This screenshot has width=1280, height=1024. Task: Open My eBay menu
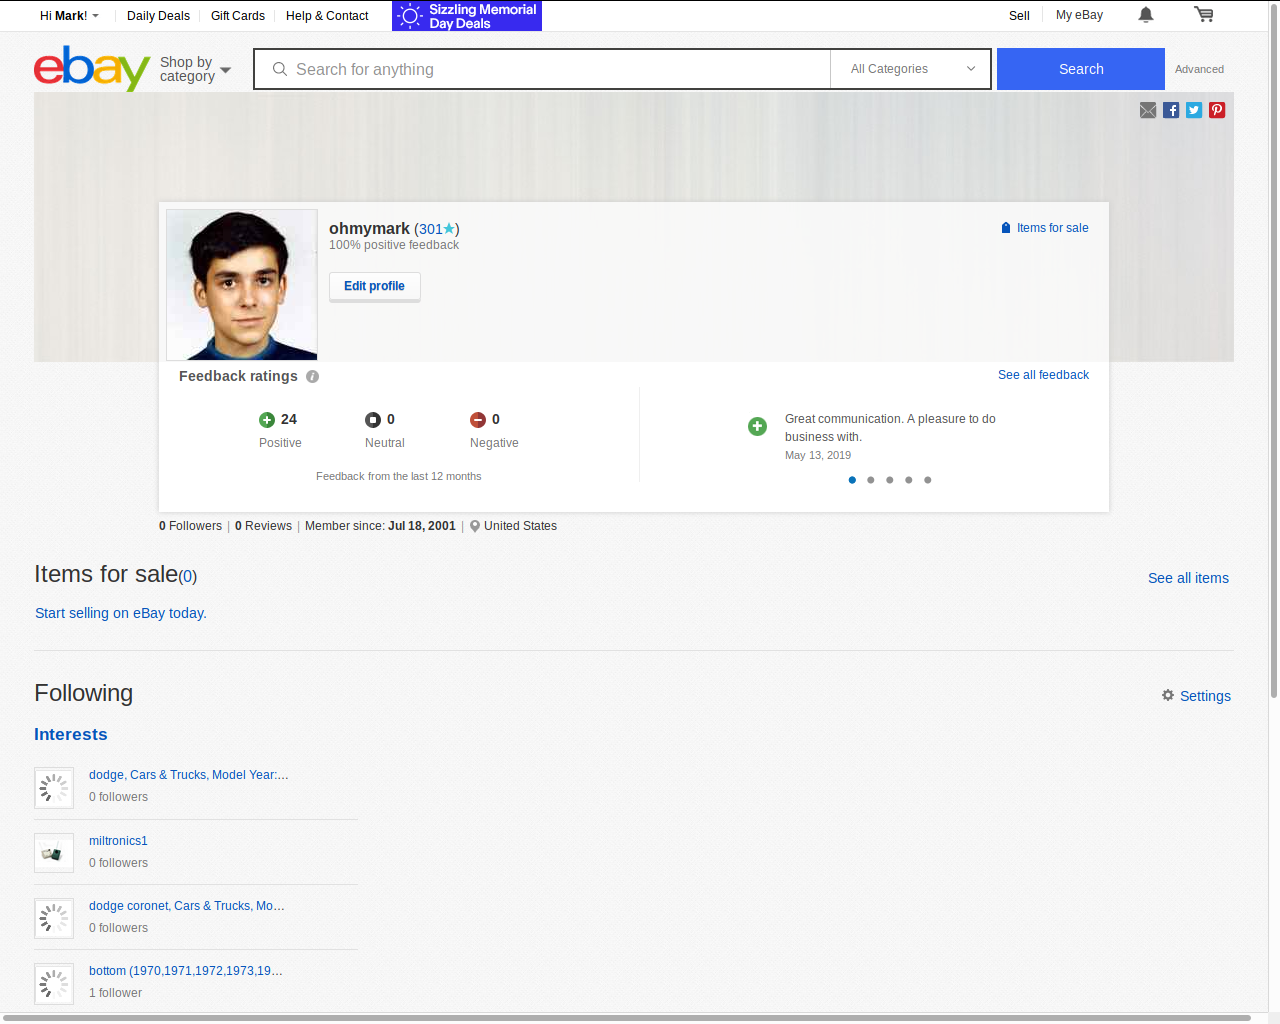[1079, 15]
